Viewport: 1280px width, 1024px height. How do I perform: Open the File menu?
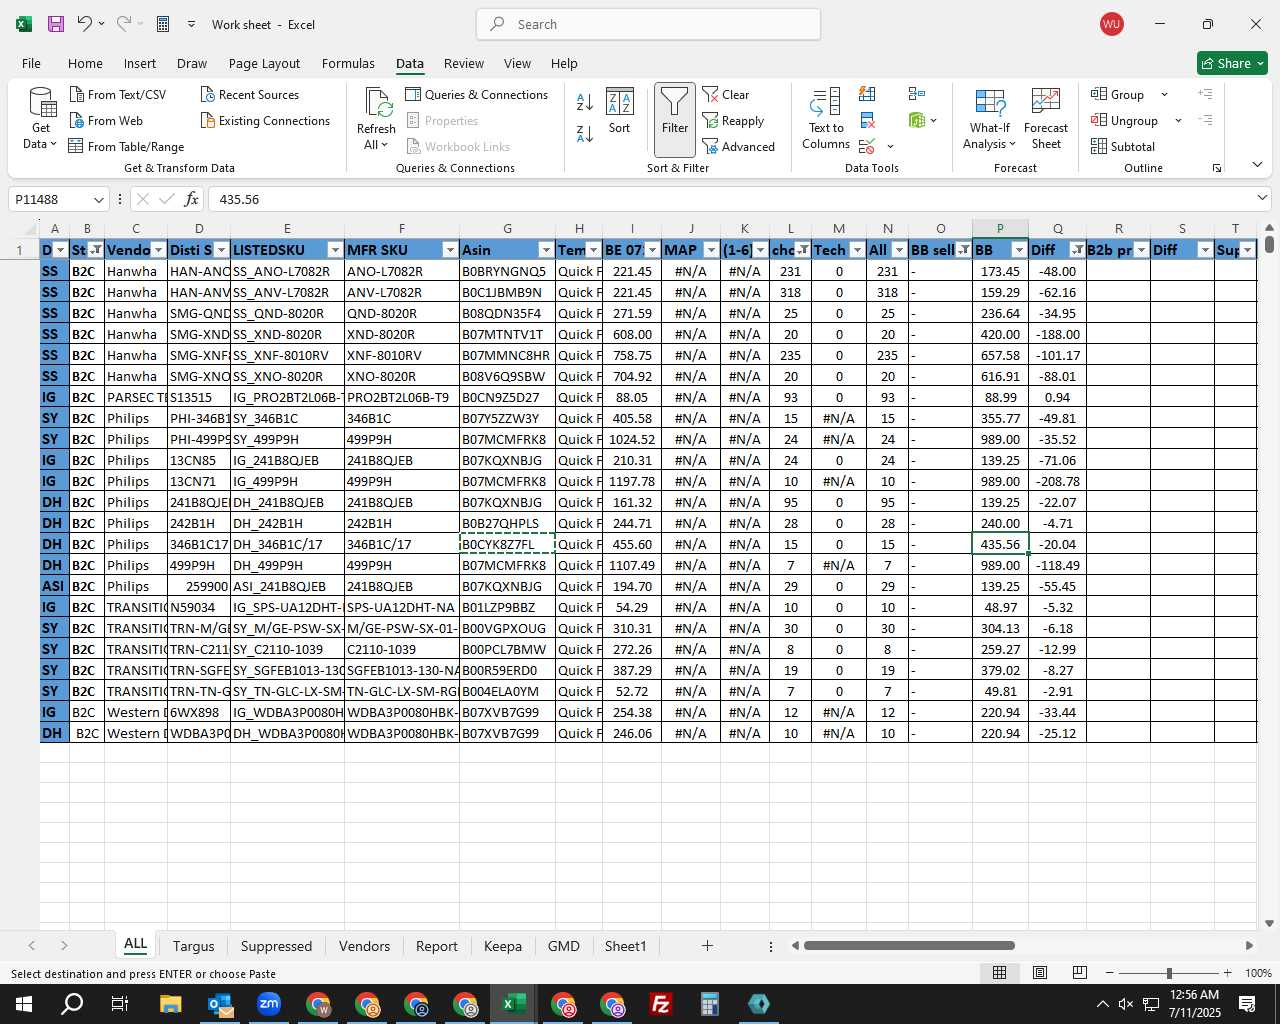pos(31,63)
